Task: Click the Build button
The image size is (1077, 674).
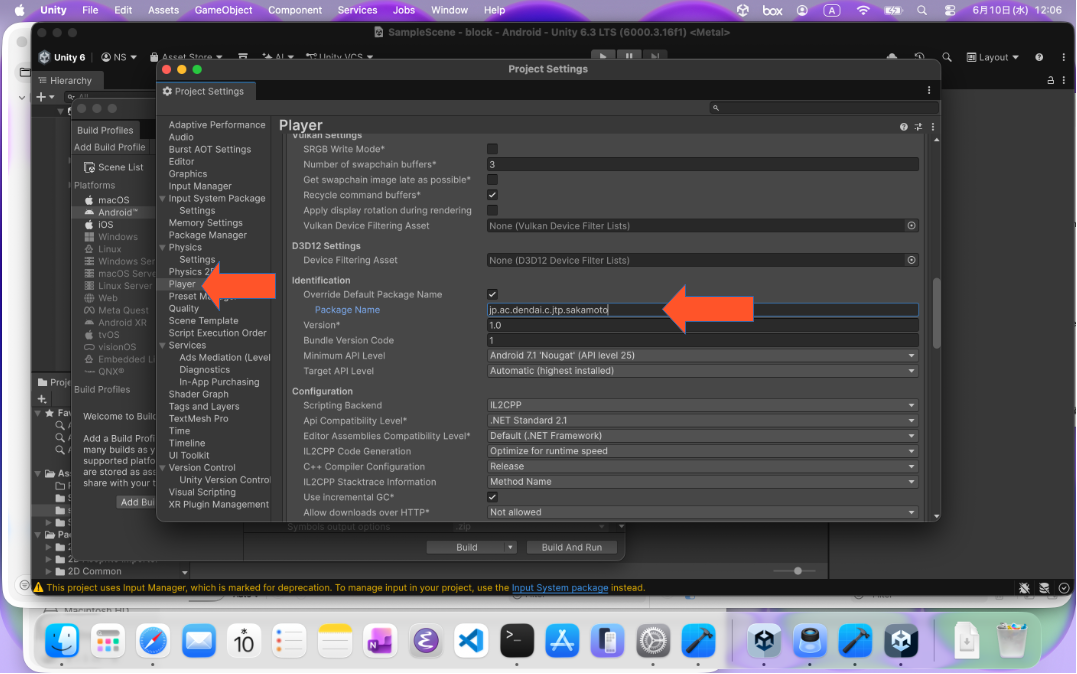Action: click(466, 548)
